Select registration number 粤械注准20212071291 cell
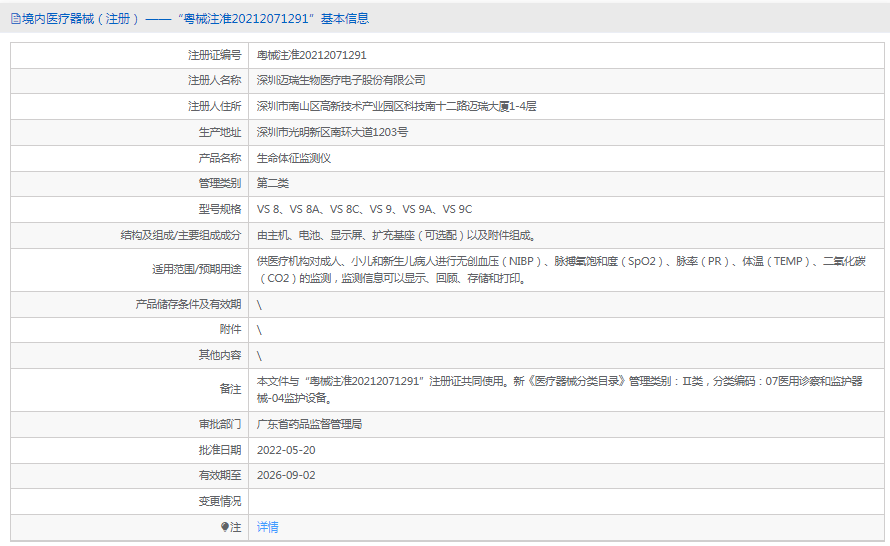Viewport: 890px width, 546px height. click(x=312, y=55)
